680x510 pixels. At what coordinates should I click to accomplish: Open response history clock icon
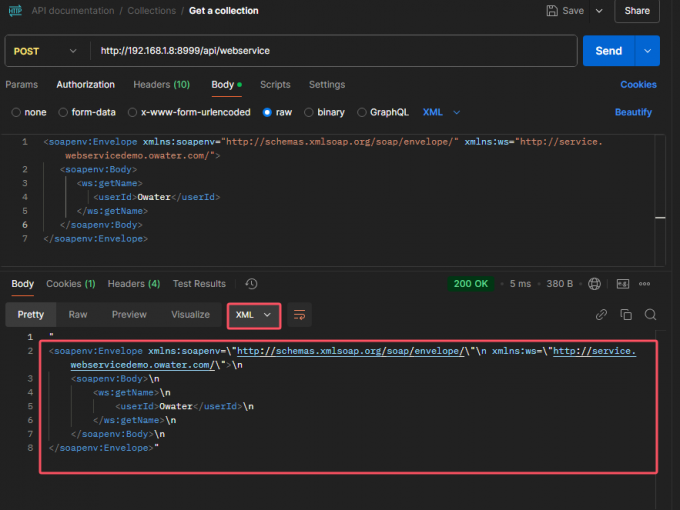251,284
